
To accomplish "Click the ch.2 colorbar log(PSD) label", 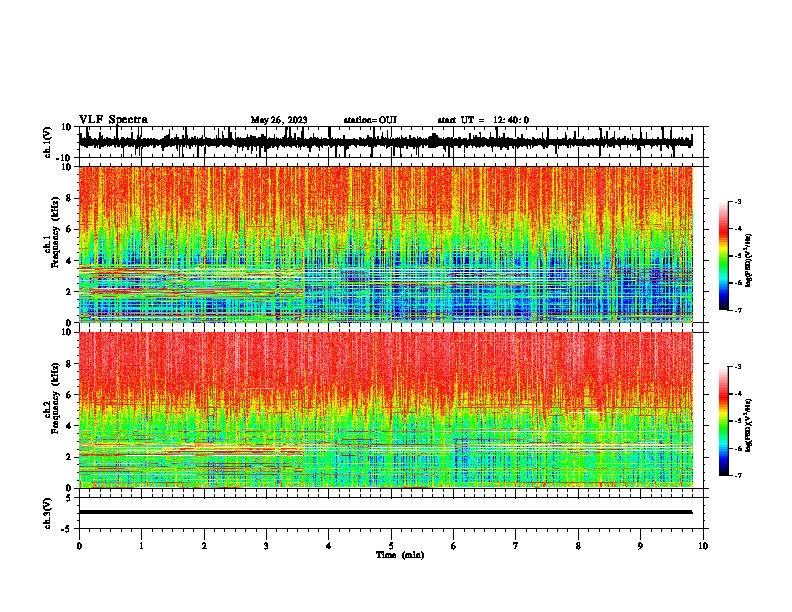I will point(749,425).
